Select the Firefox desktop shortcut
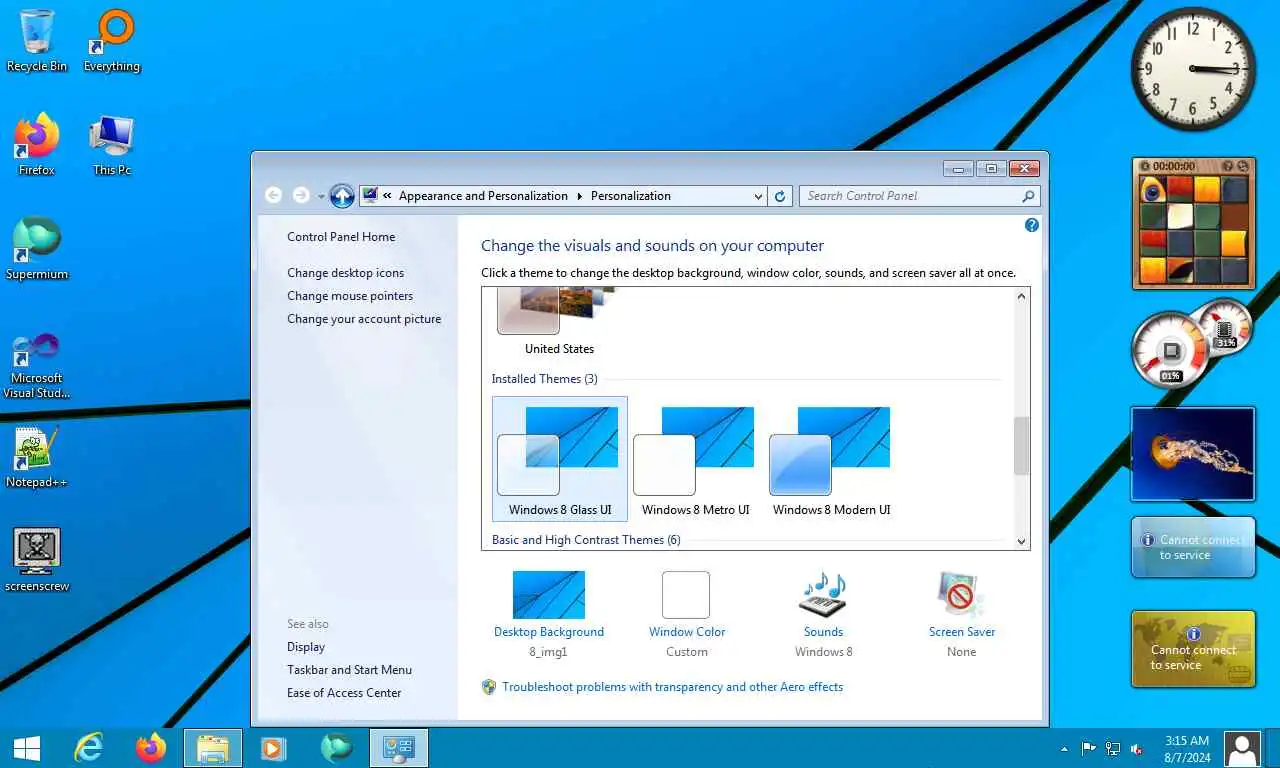 click(x=37, y=144)
